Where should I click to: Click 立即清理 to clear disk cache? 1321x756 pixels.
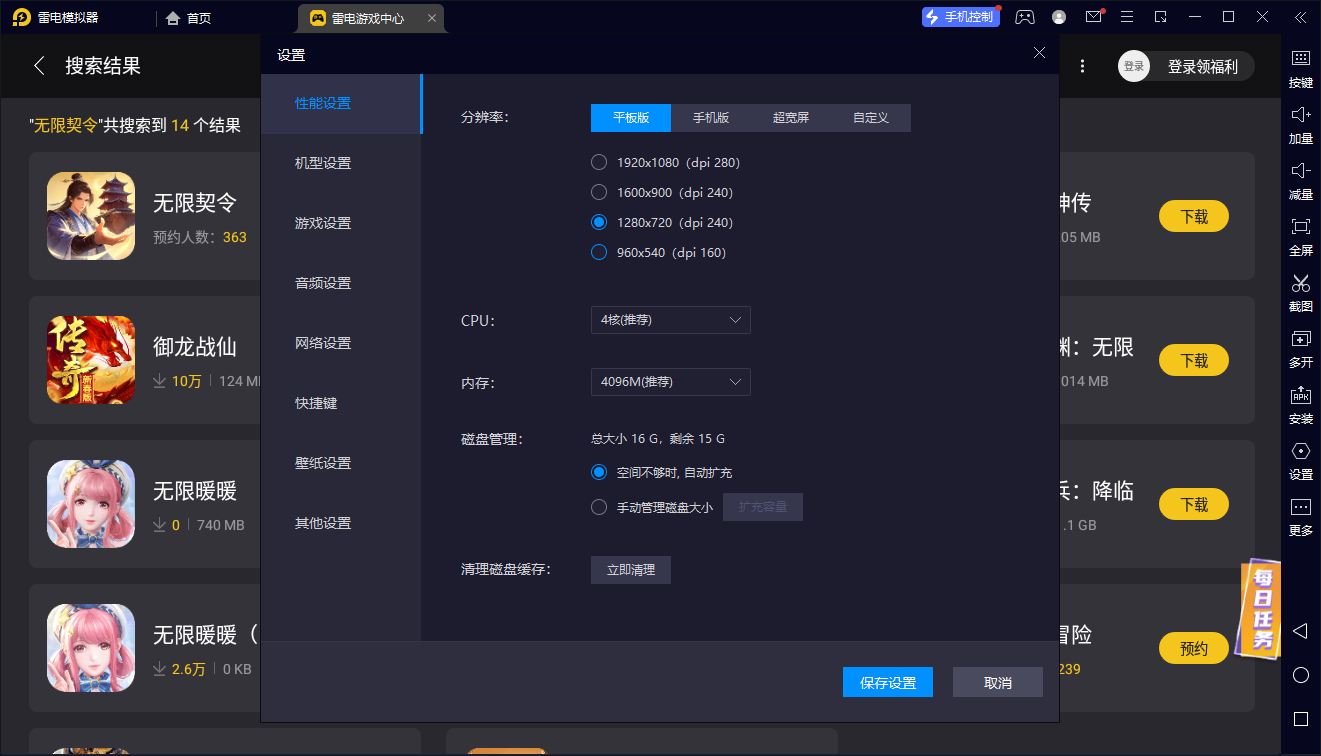tap(630, 569)
